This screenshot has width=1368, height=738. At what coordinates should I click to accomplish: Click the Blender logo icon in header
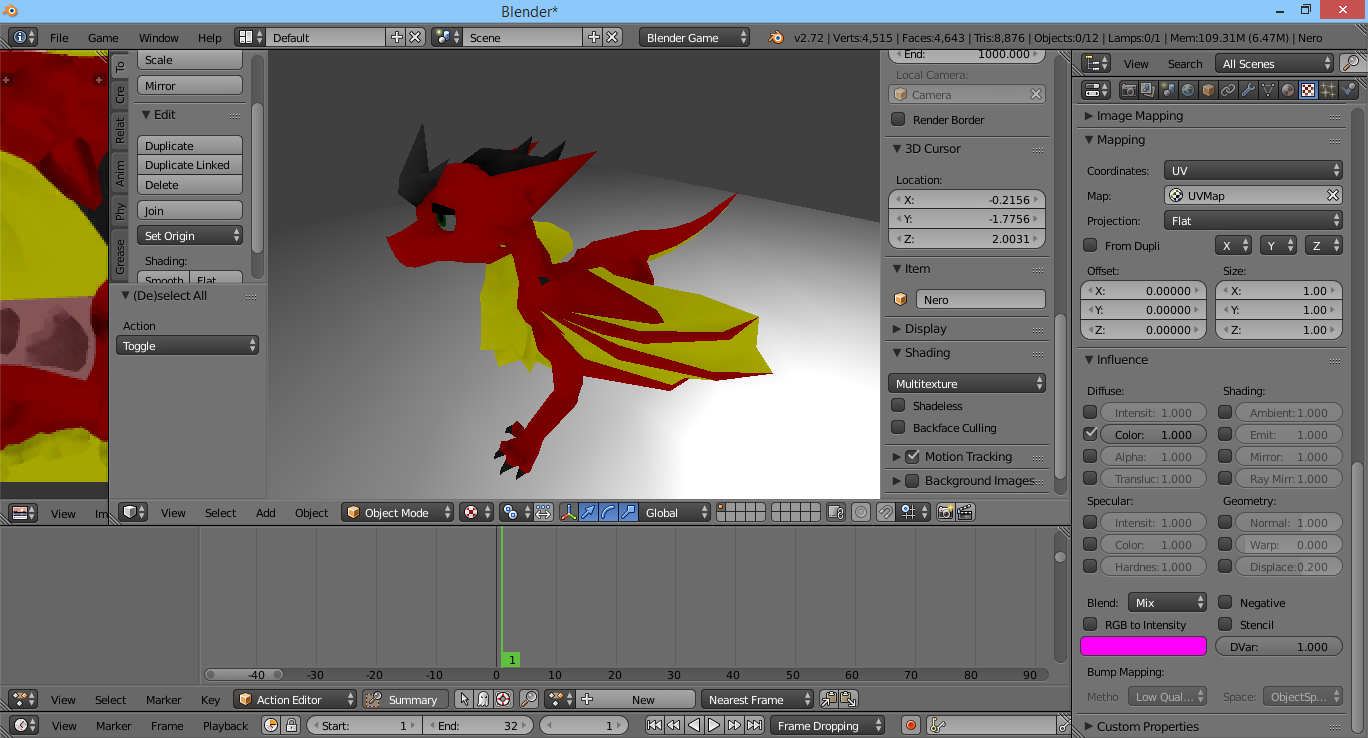point(776,37)
